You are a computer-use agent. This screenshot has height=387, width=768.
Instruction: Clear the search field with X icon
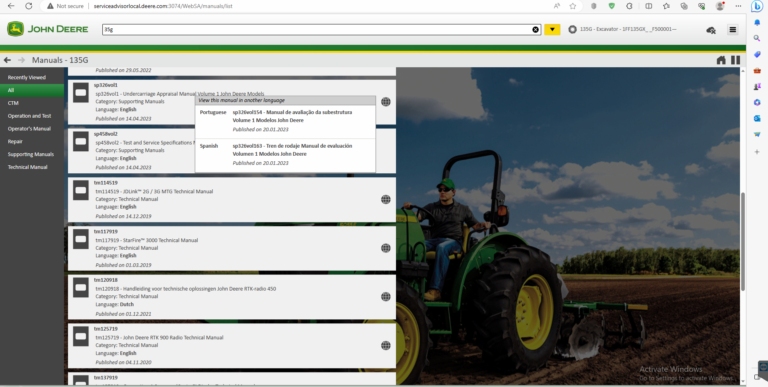pyautogui.click(x=535, y=29)
